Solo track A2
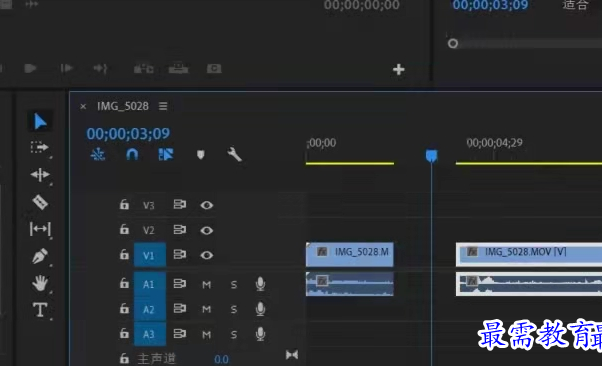Image resolution: width=602 pixels, height=366 pixels. (234, 309)
